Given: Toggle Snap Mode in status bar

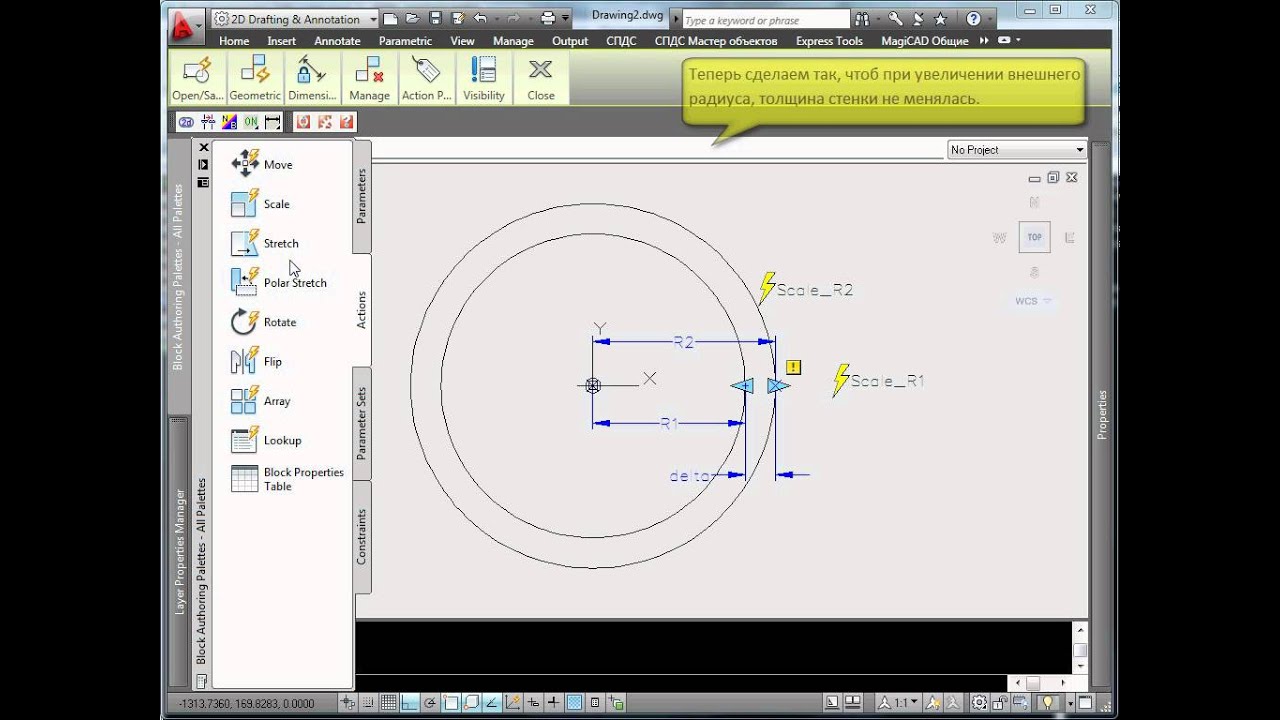Looking at the screenshot, I should pos(368,702).
